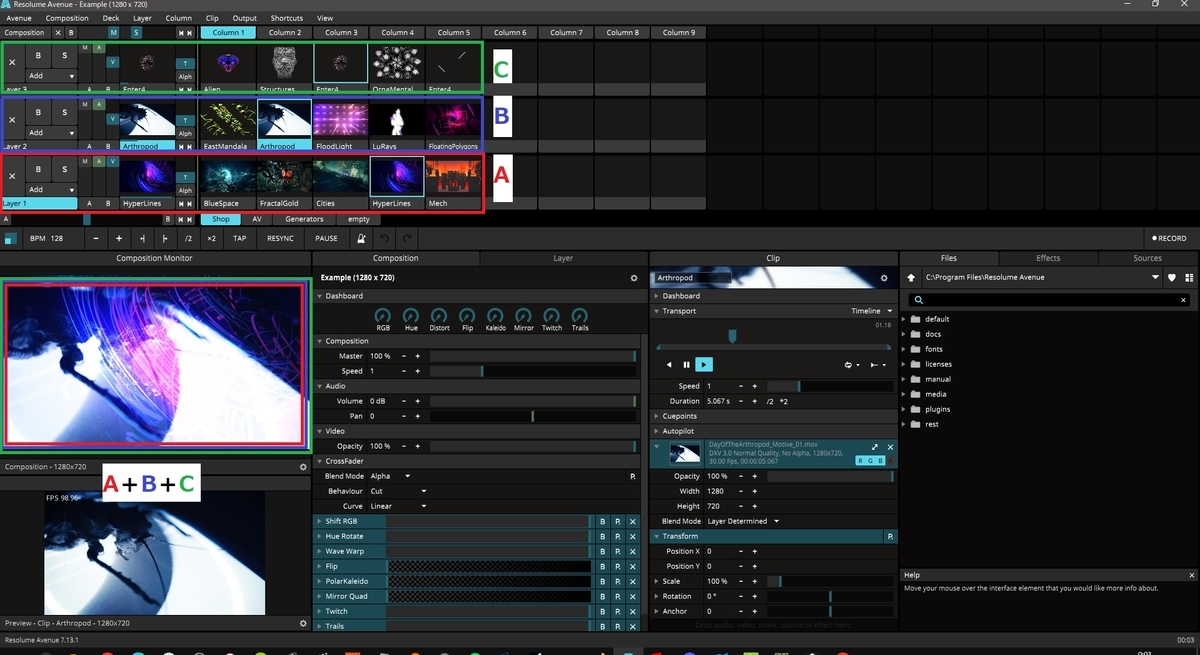Toggle Solo on Layer 3
The image size is (1200, 655).
click(x=64, y=55)
